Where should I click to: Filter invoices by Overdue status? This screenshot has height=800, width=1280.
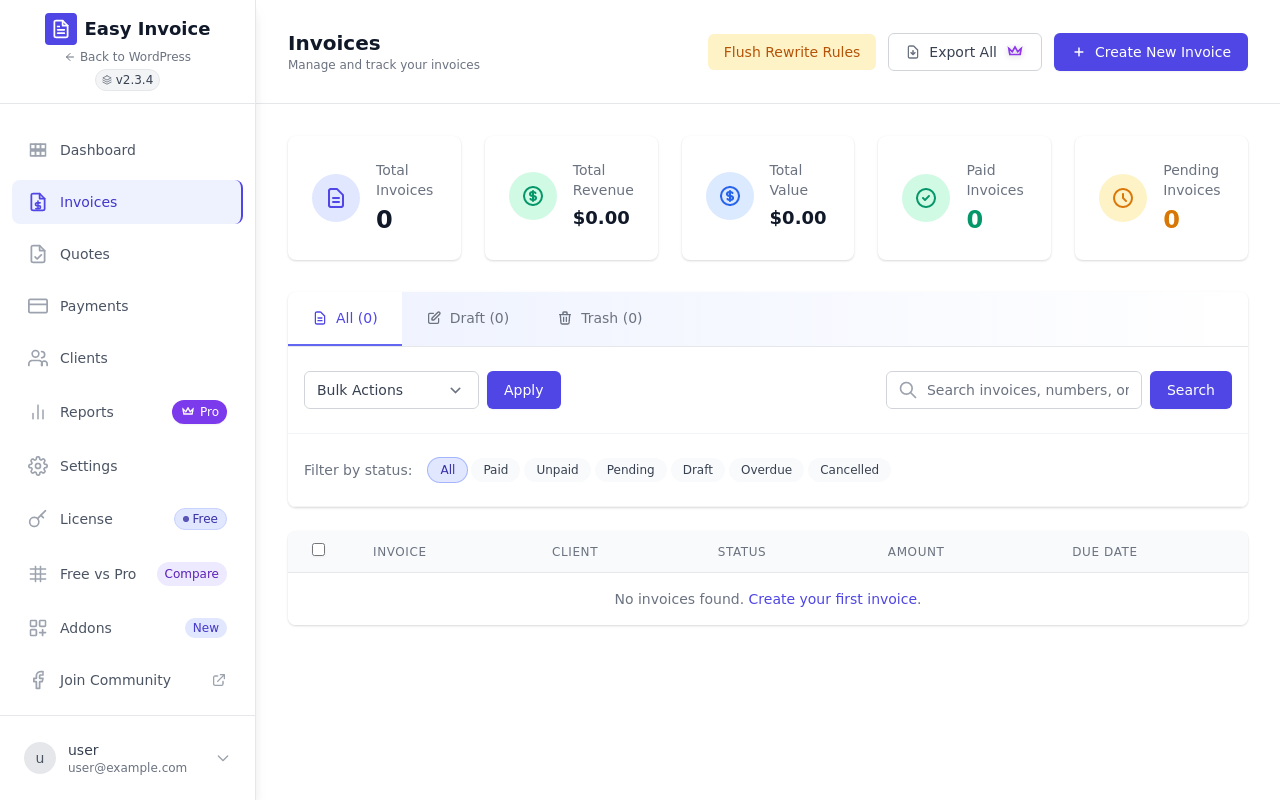click(766, 470)
